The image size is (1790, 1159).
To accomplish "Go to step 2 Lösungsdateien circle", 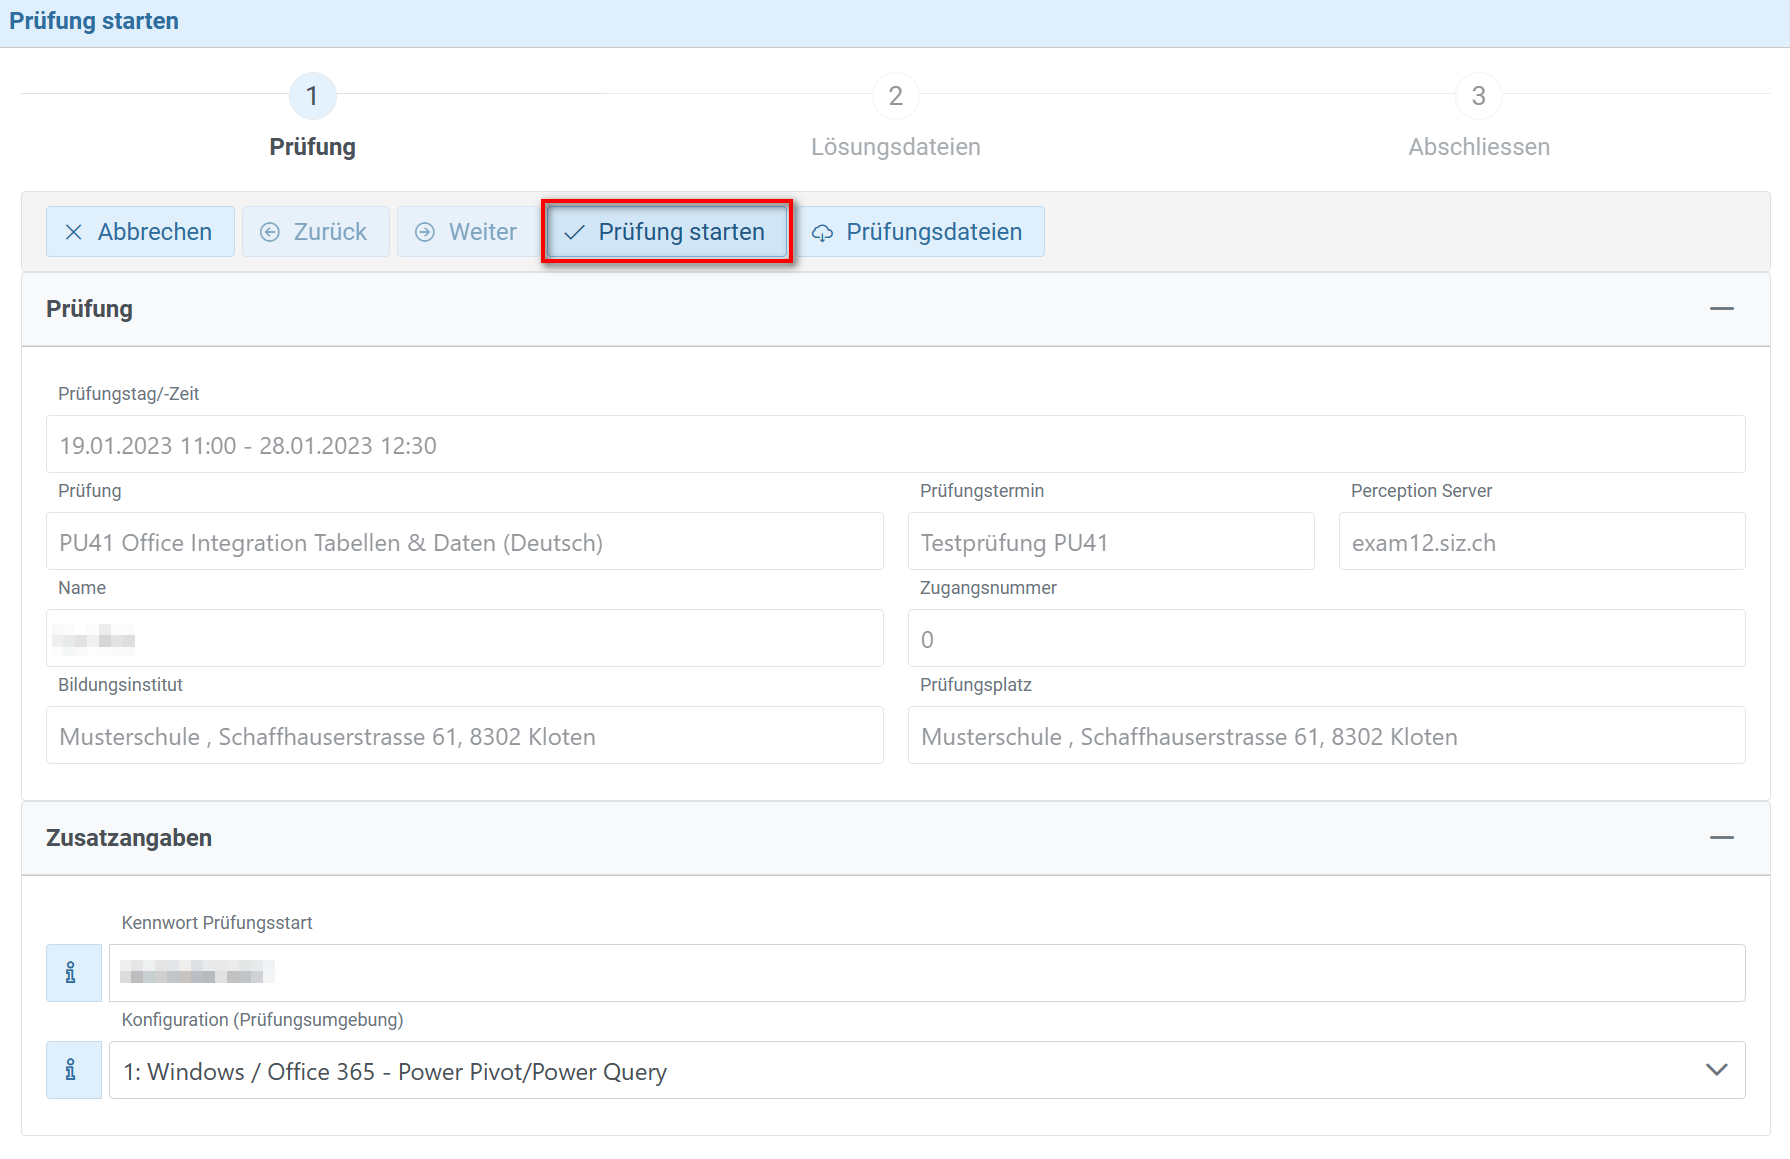I will [896, 96].
